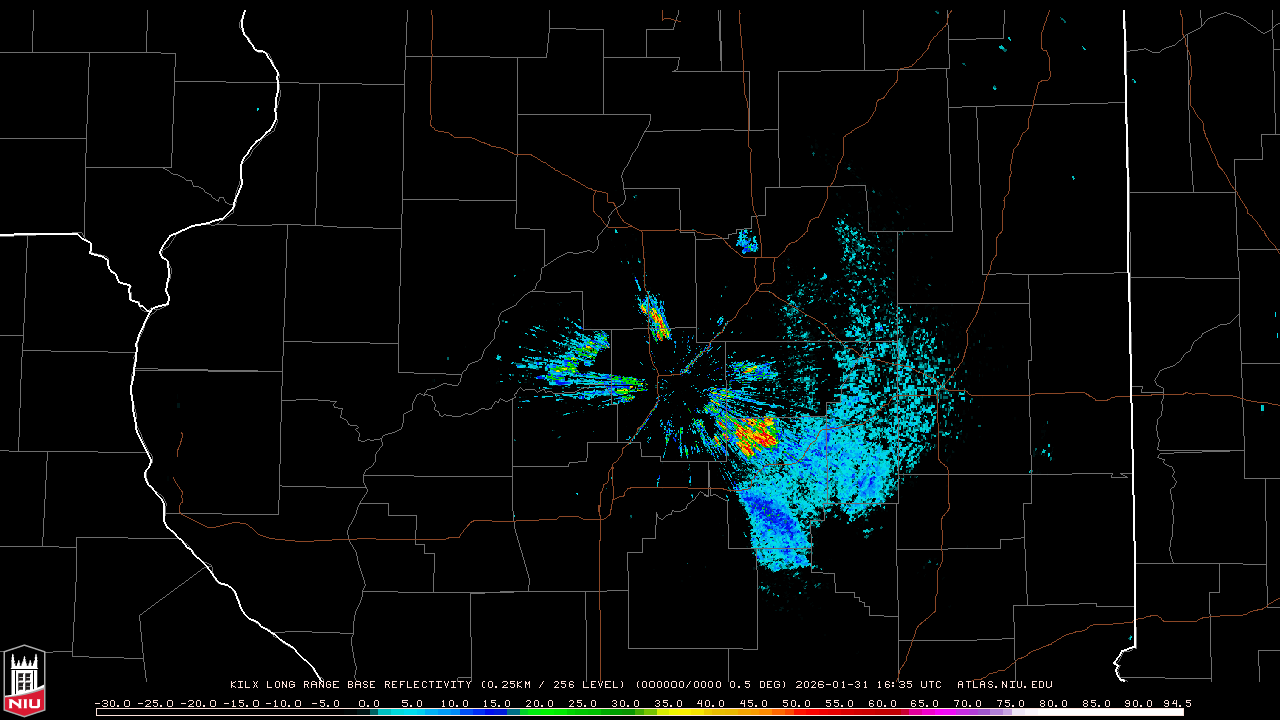Click the cyan 5.0 dBZ color on scale
This screenshot has width=1280, height=720.
(411, 712)
